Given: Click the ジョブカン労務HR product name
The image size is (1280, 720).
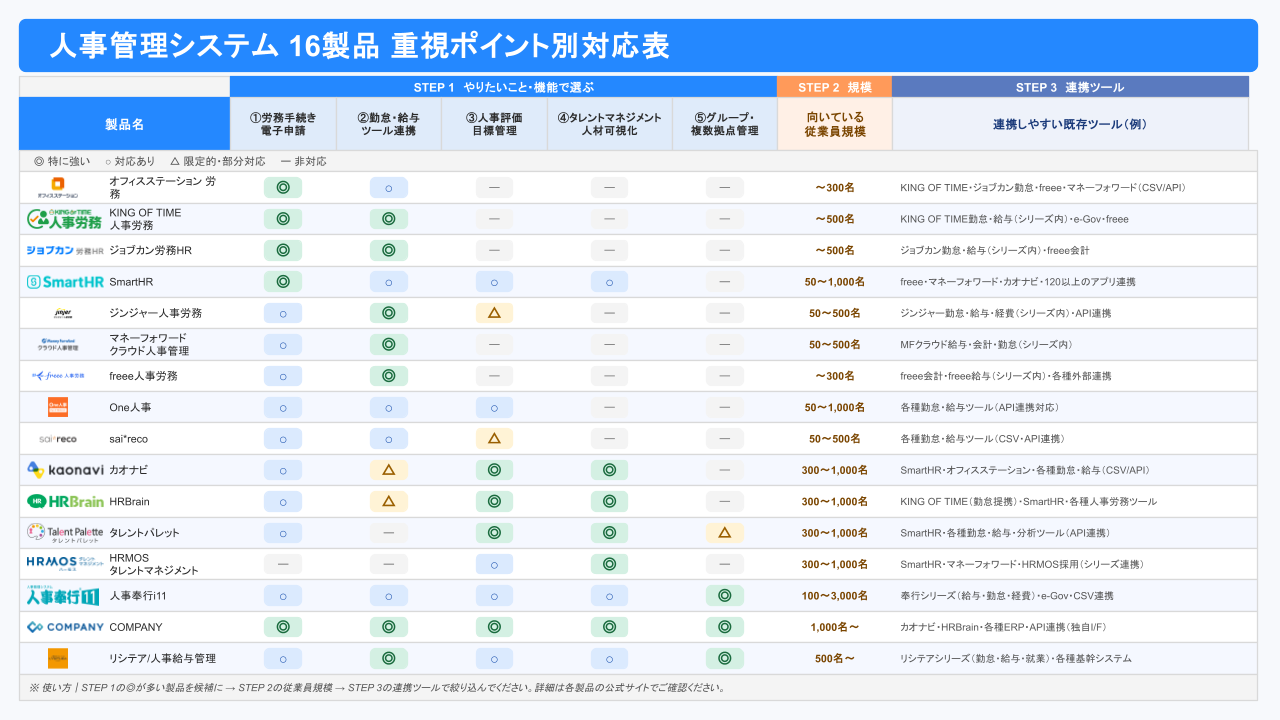Looking at the screenshot, I should tap(150, 250).
